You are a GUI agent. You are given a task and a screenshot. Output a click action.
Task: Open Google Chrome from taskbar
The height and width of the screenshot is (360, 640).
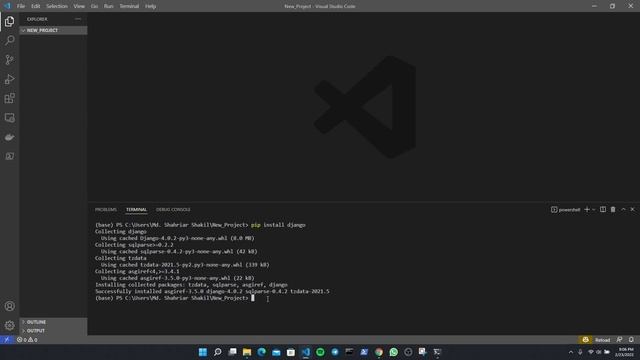(x=379, y=352)
